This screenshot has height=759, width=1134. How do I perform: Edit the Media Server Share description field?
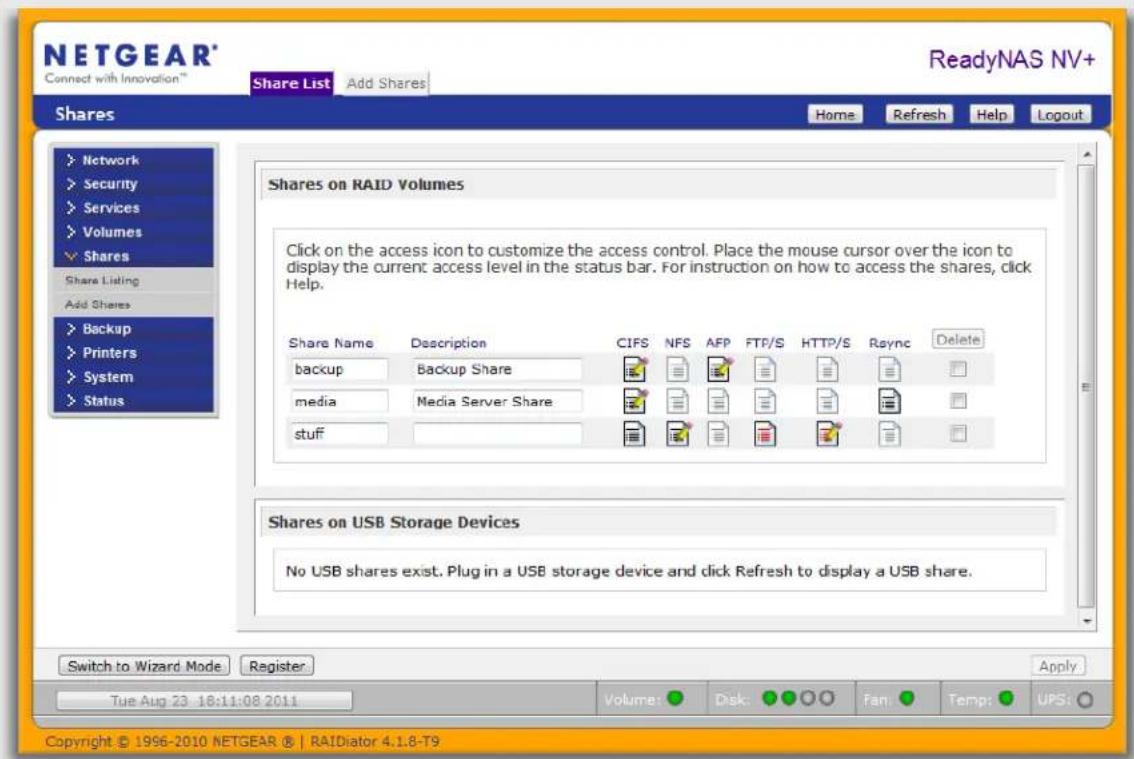[497, 401]
